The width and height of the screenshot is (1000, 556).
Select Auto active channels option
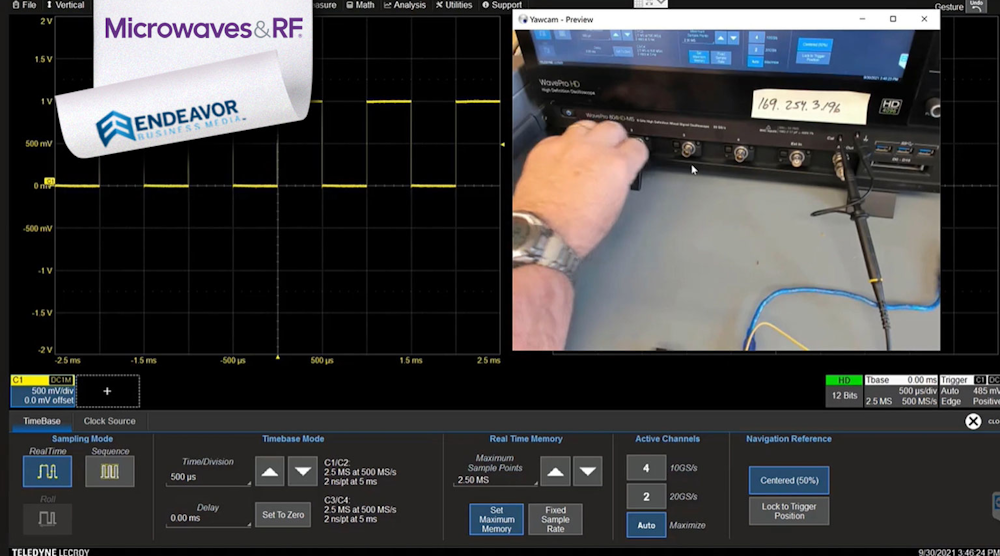(646, 525)
